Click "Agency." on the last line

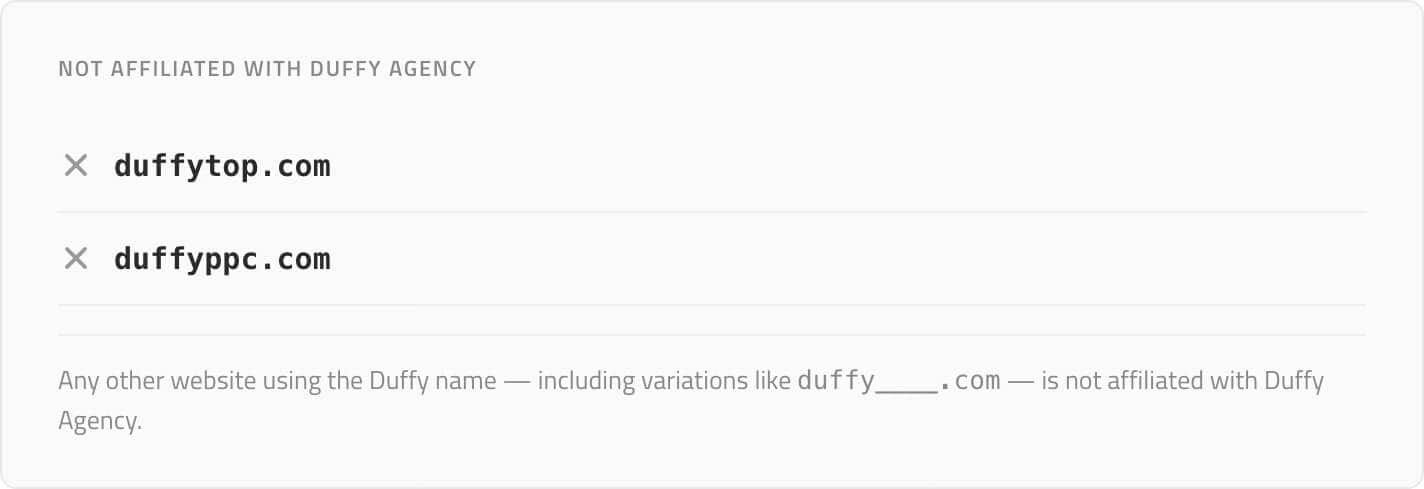click(x=100, y=421)
